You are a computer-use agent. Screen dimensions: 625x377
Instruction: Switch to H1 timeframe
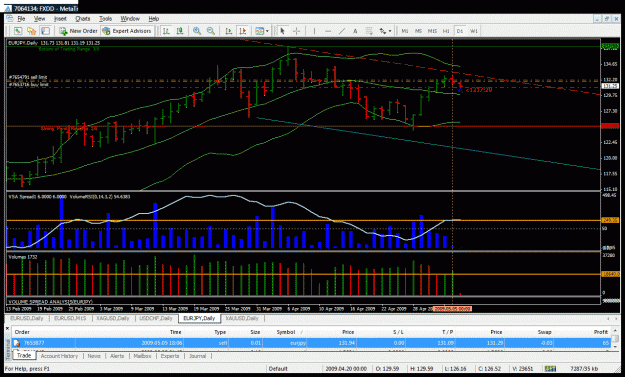click(x=446, y=31)
